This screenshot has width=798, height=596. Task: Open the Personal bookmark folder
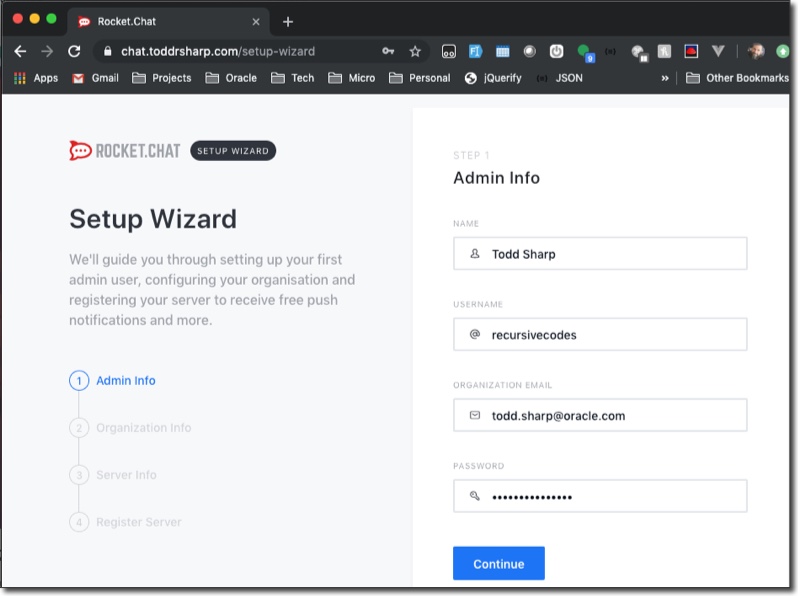click(x=420, y=78)
